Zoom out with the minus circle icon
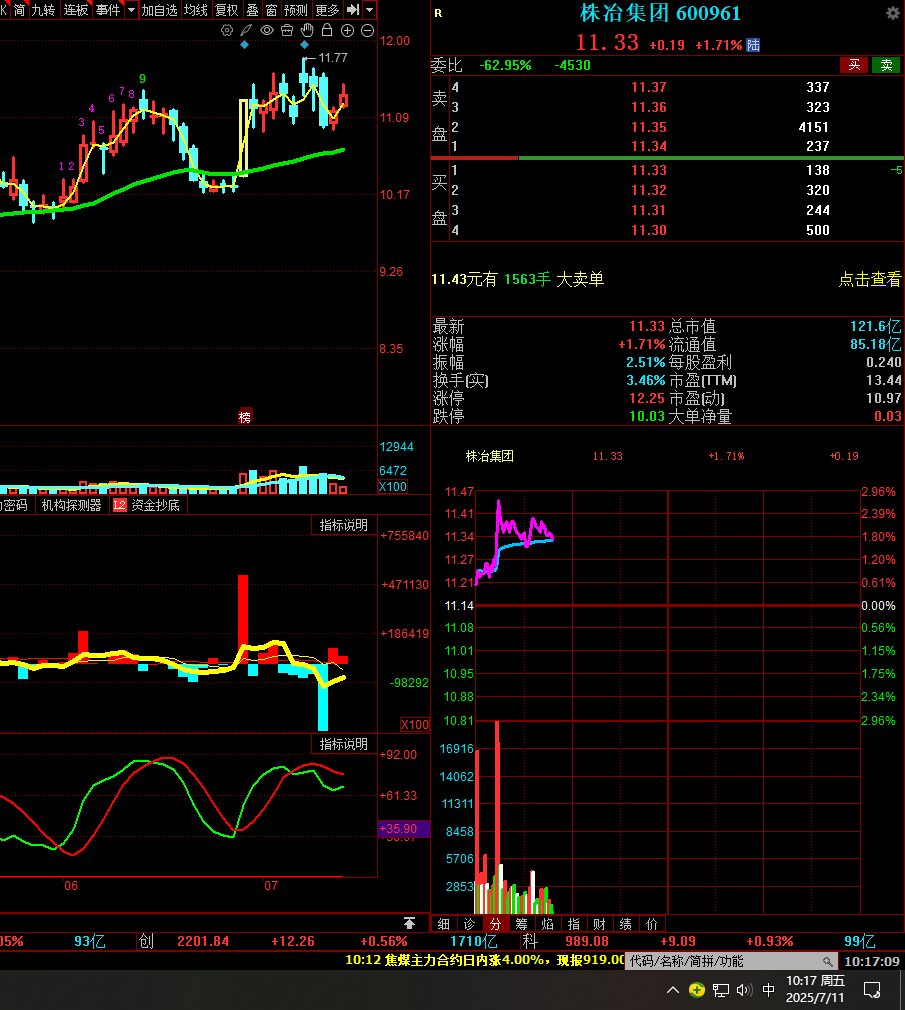Image resolution: width=905 pixels, height=1010 pixels. tap(367, 30)
